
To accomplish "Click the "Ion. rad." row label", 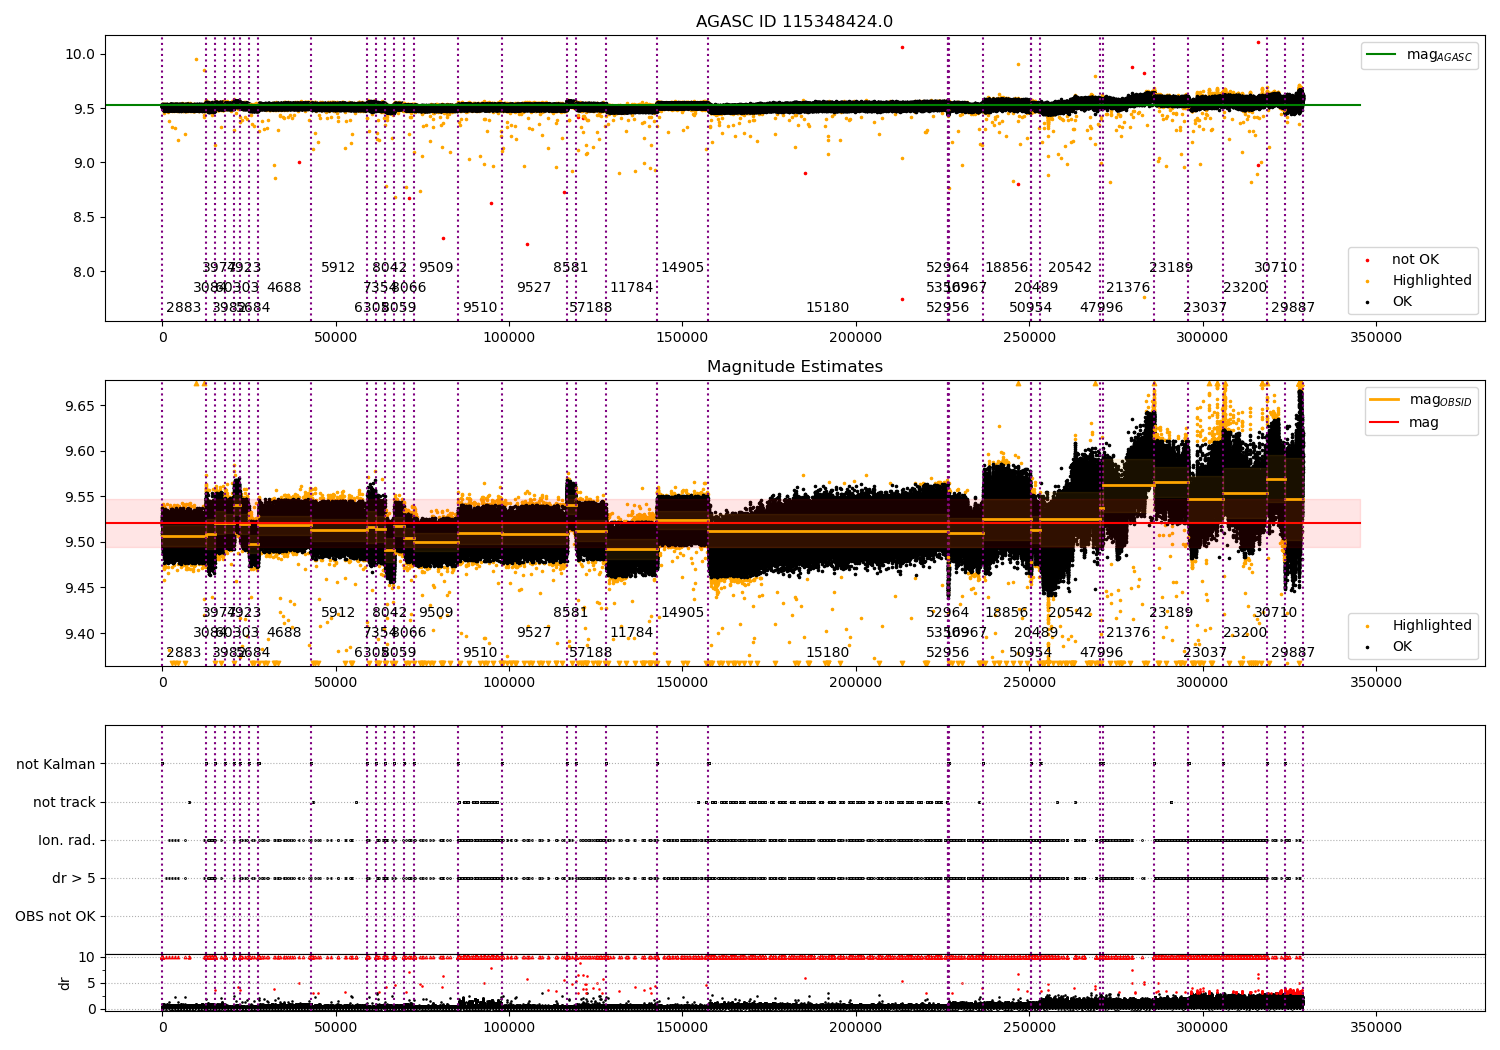I will click(67, 840).
